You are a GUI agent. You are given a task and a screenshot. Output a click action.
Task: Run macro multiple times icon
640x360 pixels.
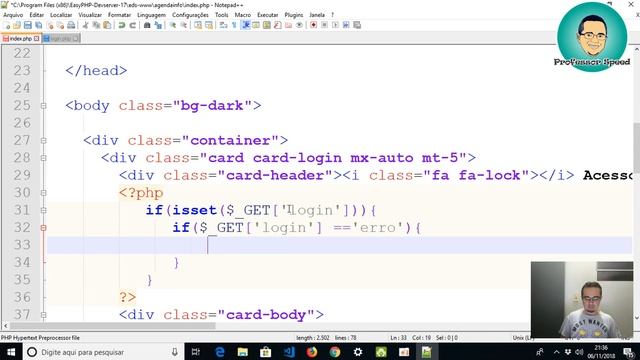pyautogui.click(x=346, y=25)
